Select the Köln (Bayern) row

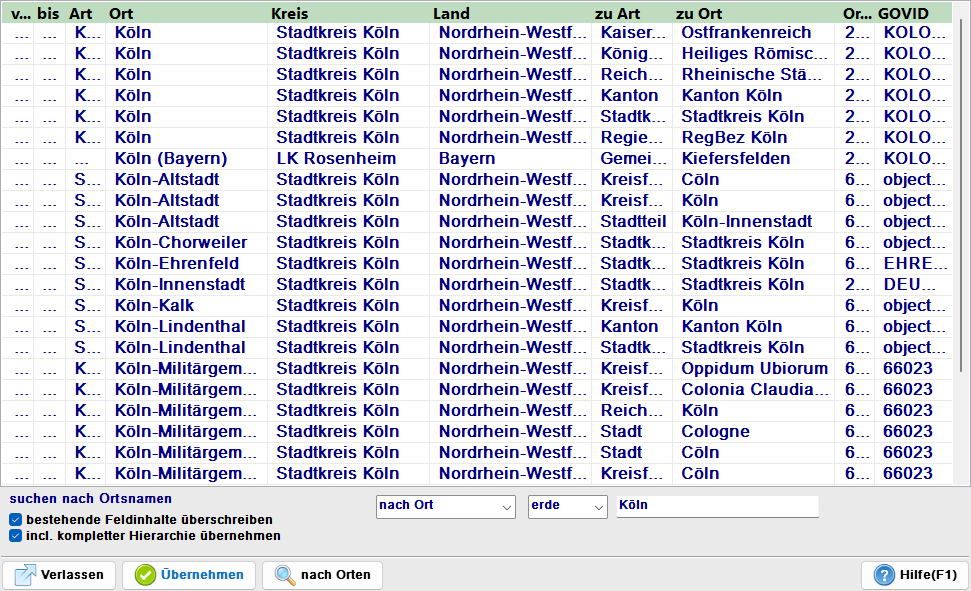pyautogui.click(x=171, y=159)
